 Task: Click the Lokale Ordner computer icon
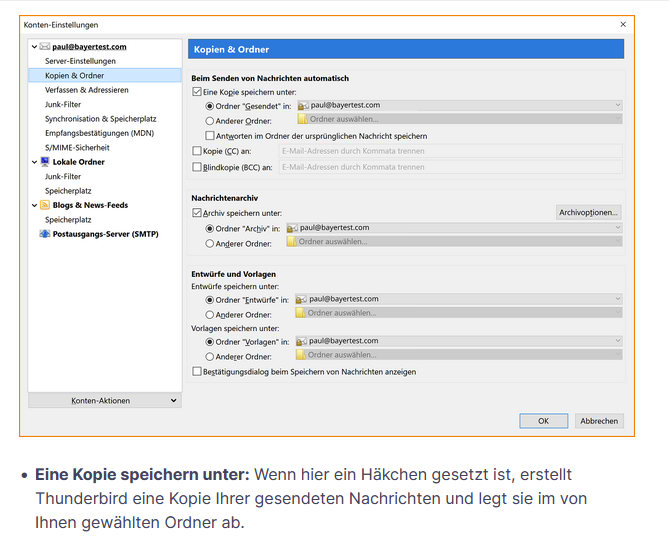pyautogui.click(x=45, y=162)
